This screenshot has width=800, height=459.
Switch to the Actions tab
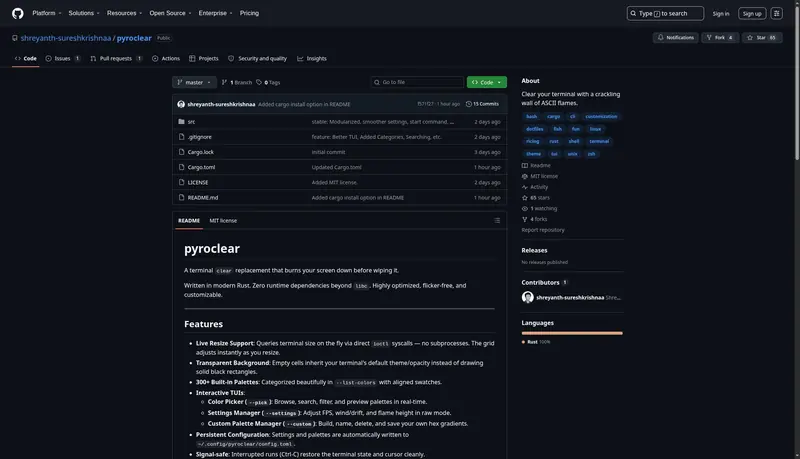tap(166, 59)
